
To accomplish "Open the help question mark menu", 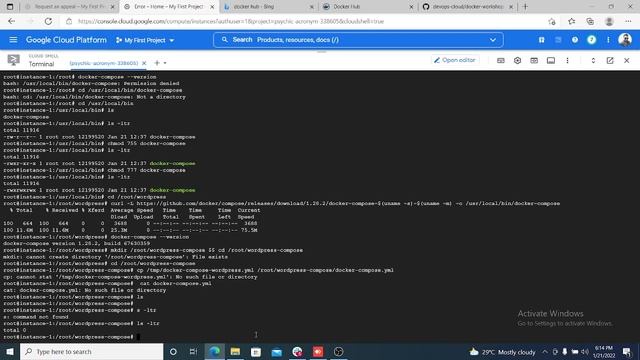I will coord(575,40).
